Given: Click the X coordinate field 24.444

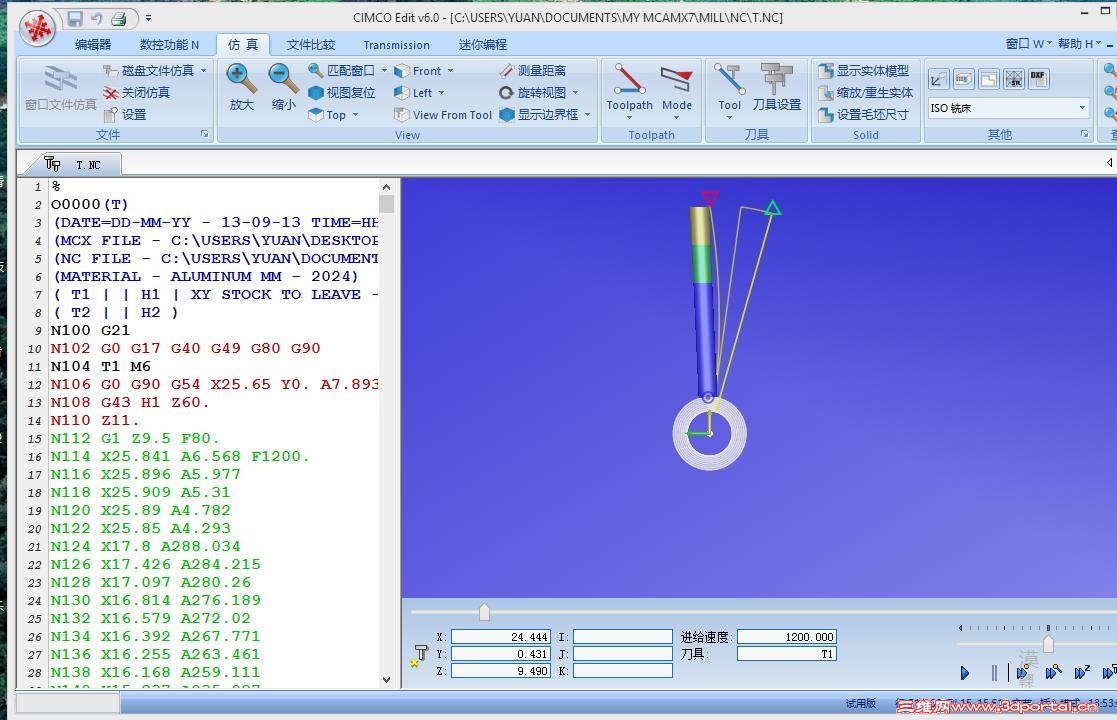Looking at the screenshot, I should pyautogui.click(x=501, y=637).
